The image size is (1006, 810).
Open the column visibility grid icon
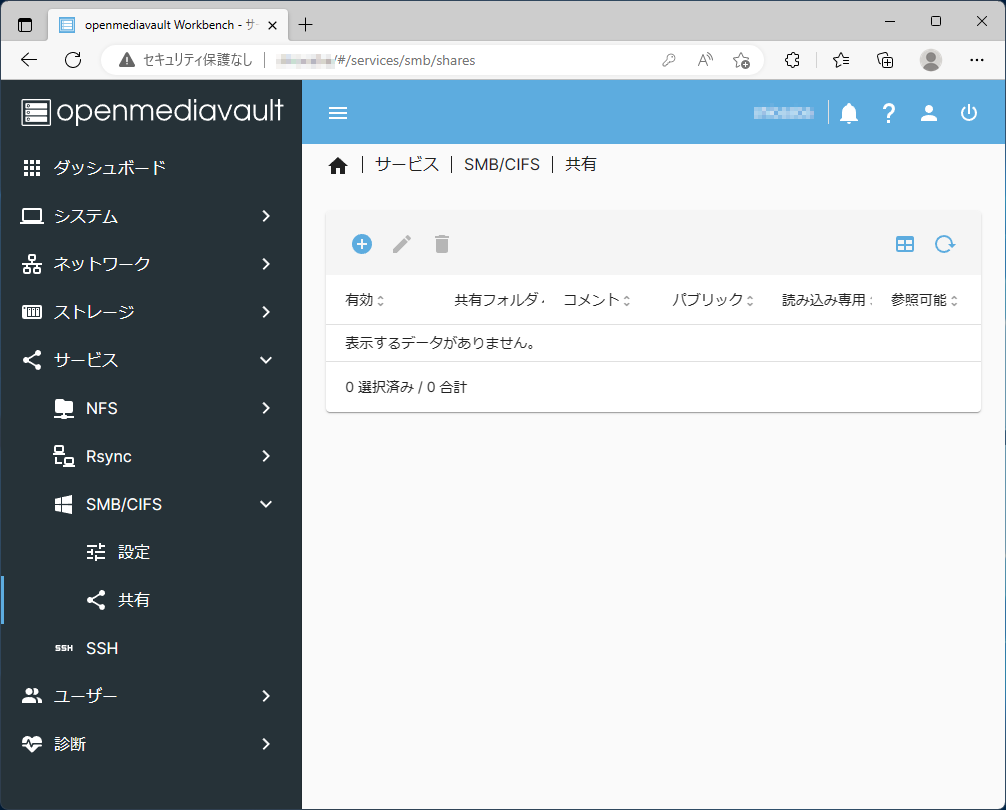(x=905, y=244)
